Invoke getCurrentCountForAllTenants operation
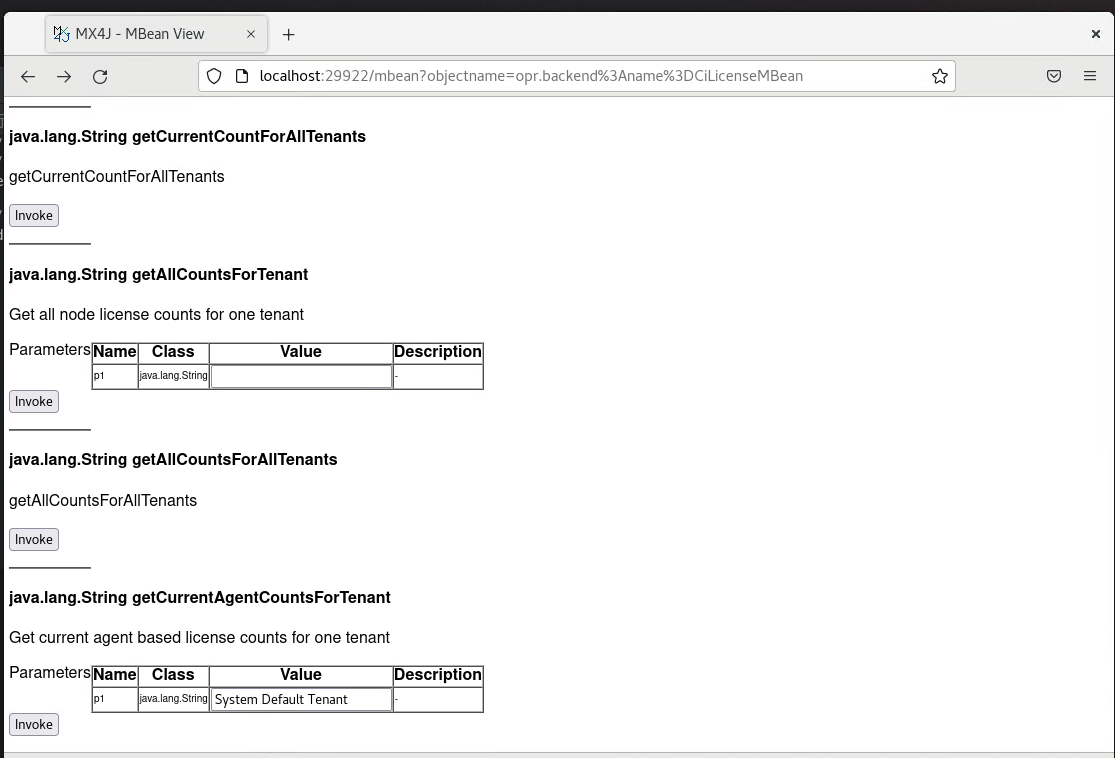 tap(33, 215)
